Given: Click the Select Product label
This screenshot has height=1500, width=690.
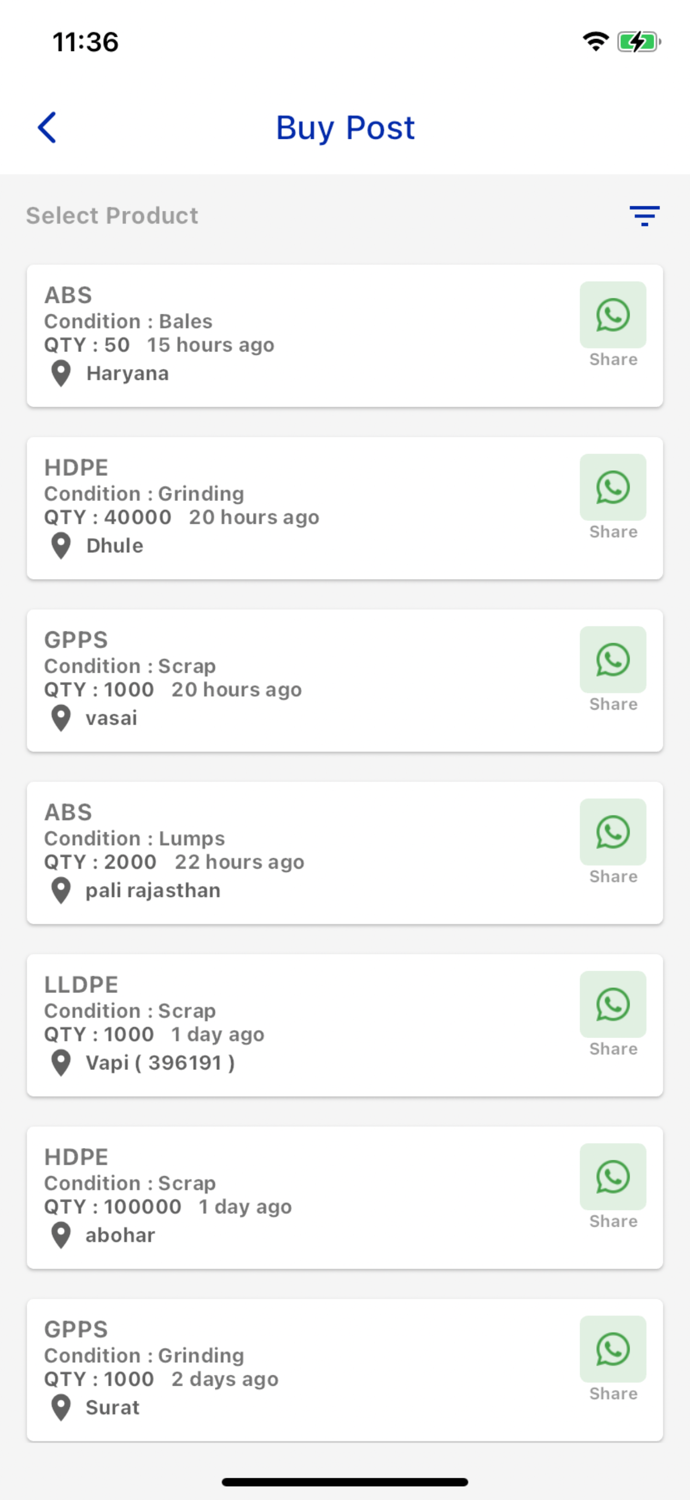Looking at the screenshot, I should [111, 215].
